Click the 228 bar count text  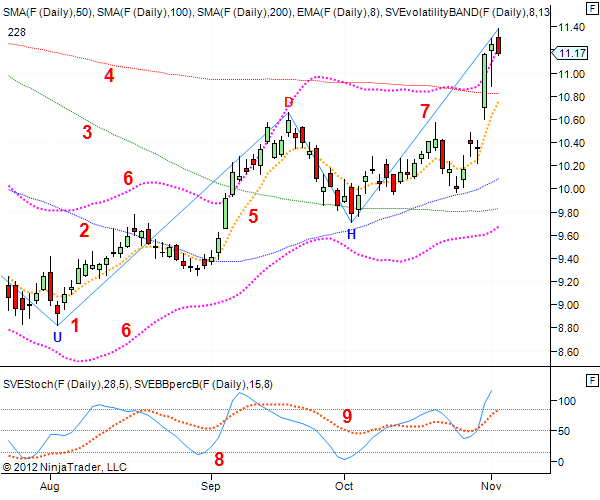(17, 32)
